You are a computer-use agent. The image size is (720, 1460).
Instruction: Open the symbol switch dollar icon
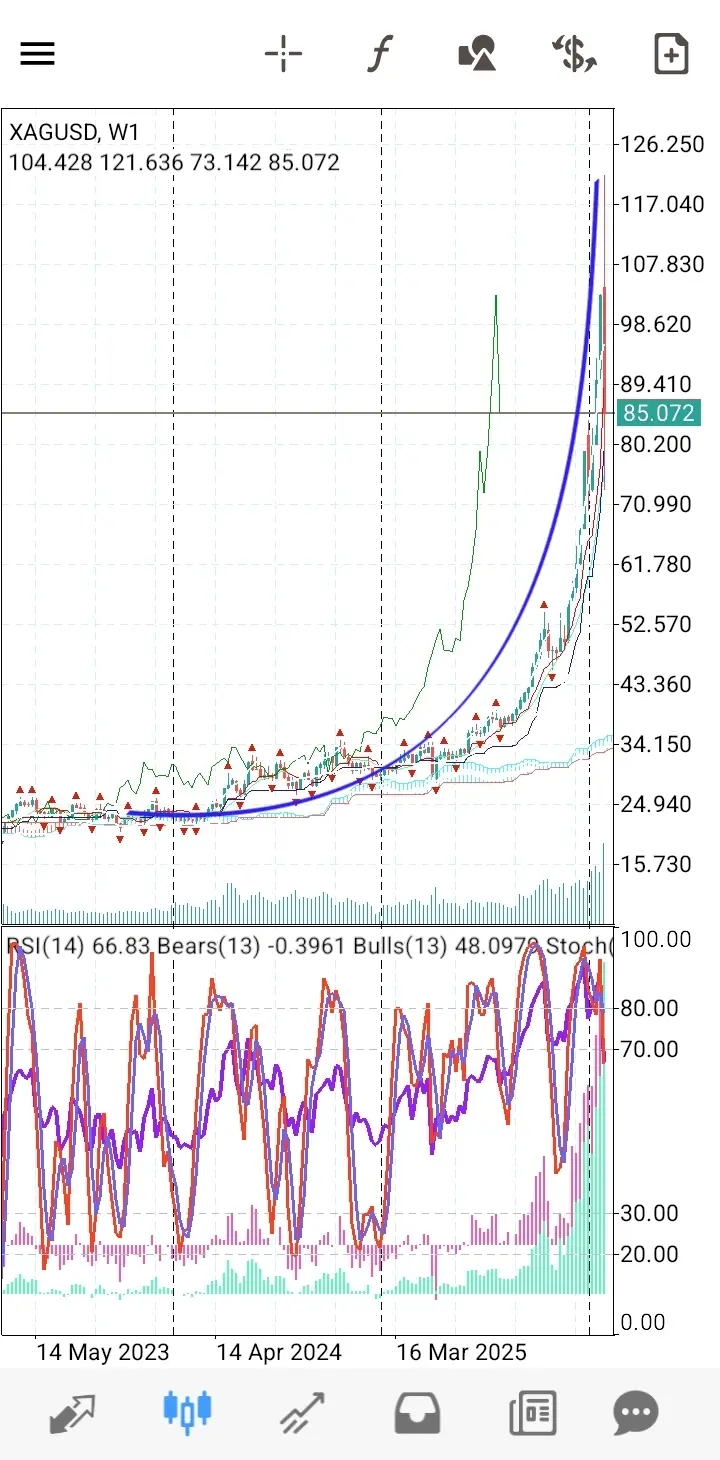[x=575, y=54]
